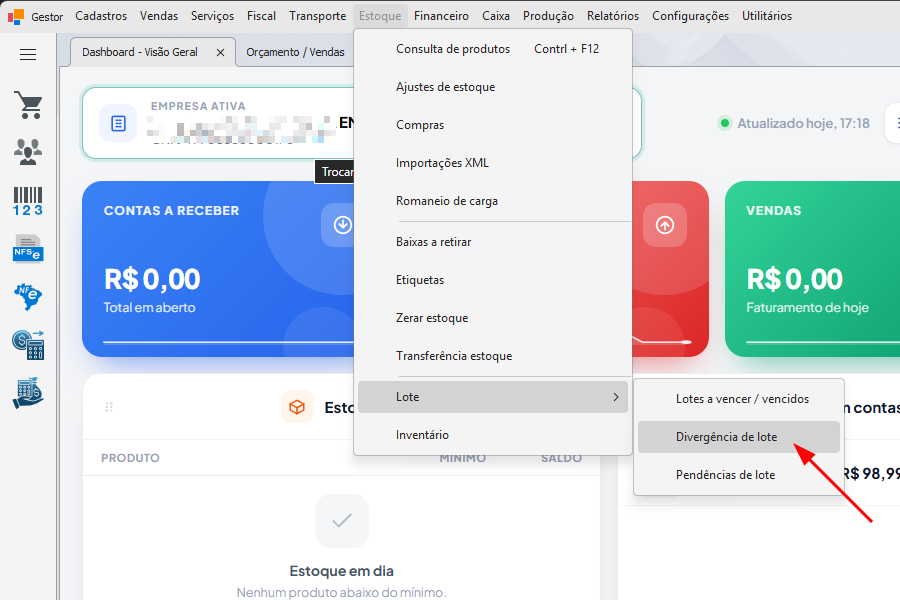Open the Fiscal menu

click(x=261, y=16)
